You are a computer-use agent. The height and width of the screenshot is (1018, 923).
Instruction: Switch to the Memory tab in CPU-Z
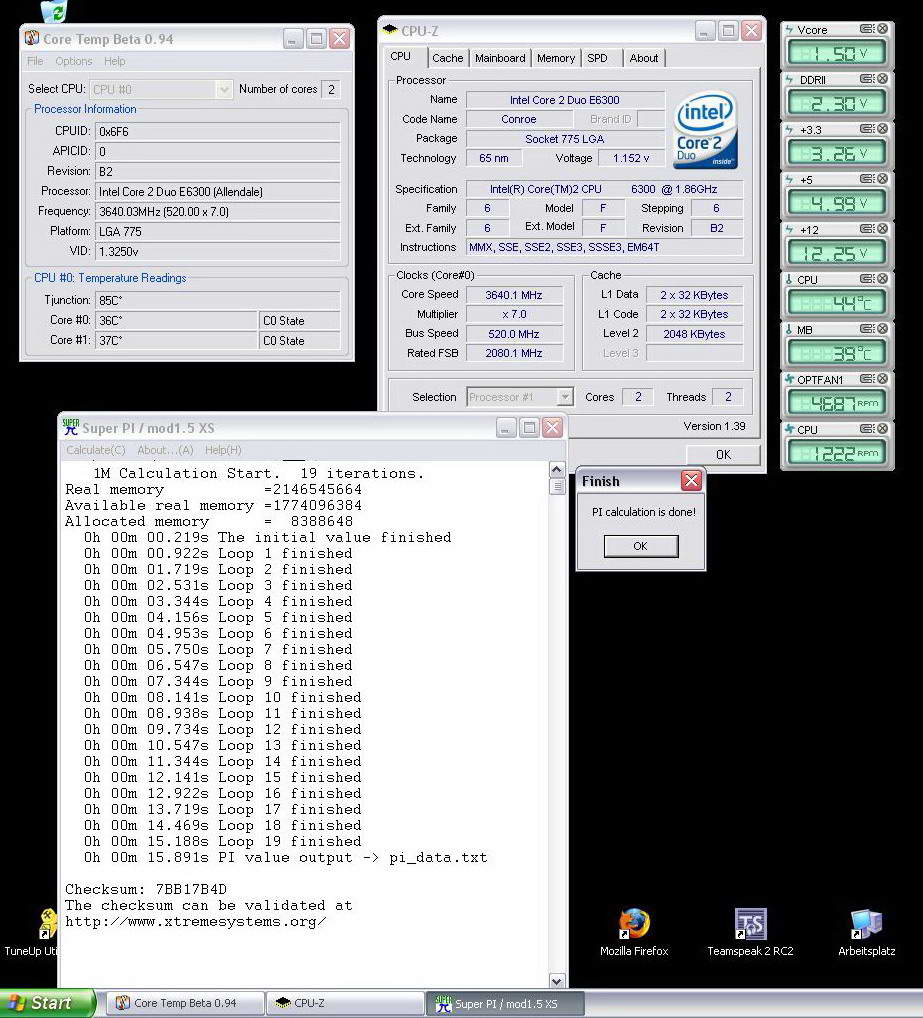pyautogui.click(x=556, y=58)
